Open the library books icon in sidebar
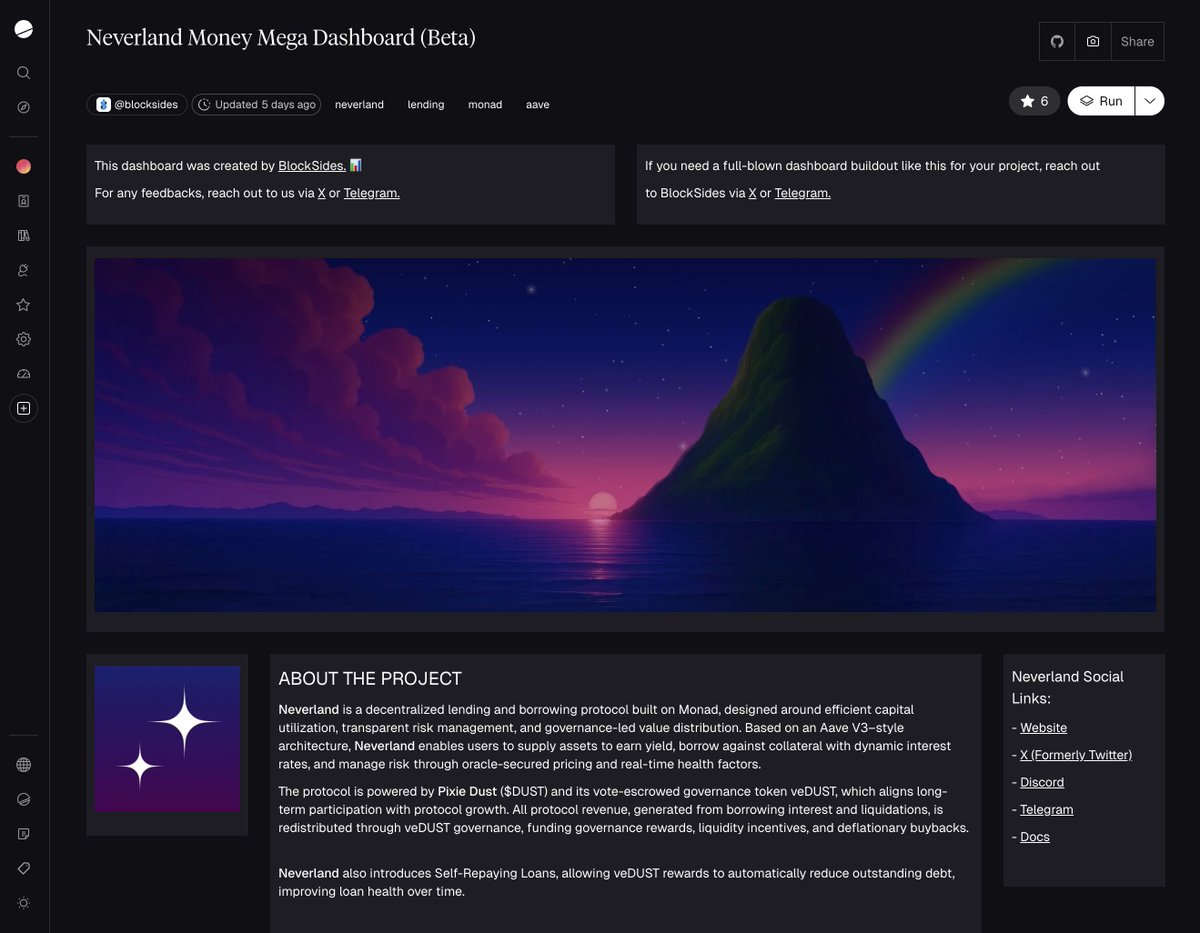 coord(24,235)
